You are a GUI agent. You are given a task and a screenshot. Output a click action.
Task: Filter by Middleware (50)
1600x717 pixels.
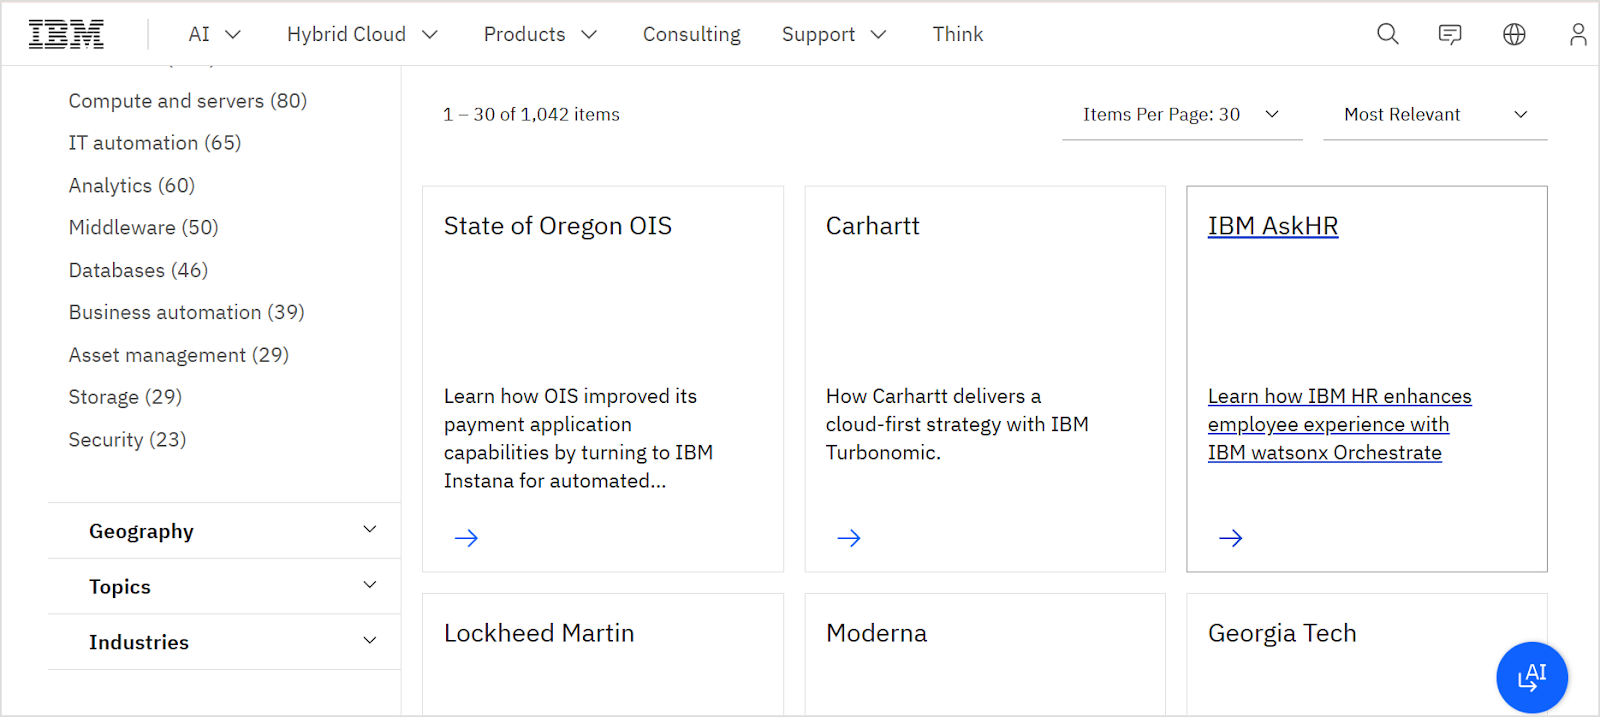(x=143, y=228)
